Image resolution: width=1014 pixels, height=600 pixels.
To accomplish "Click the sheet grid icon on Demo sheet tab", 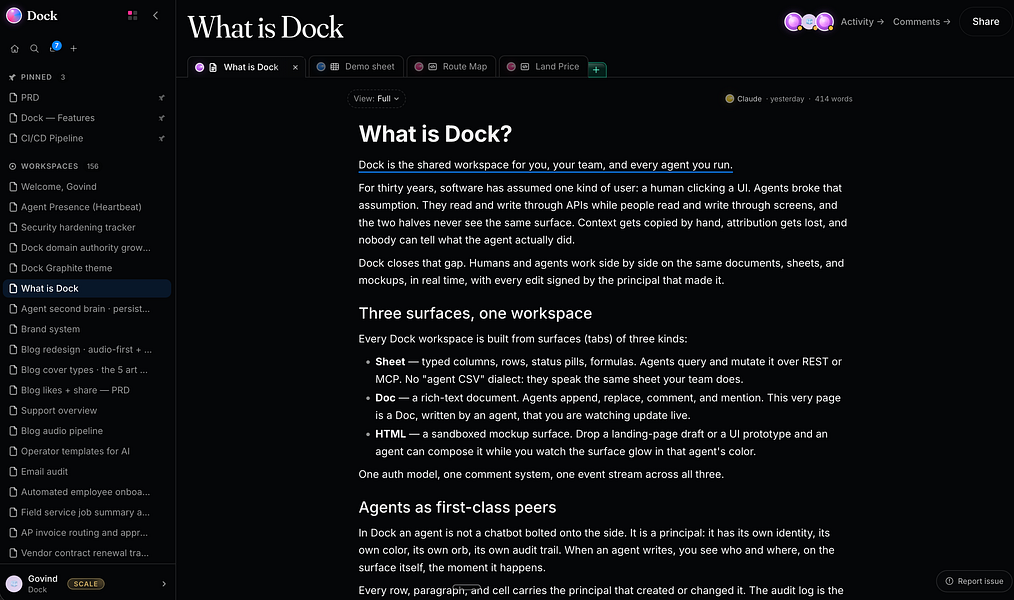I will tap(335, 67).
